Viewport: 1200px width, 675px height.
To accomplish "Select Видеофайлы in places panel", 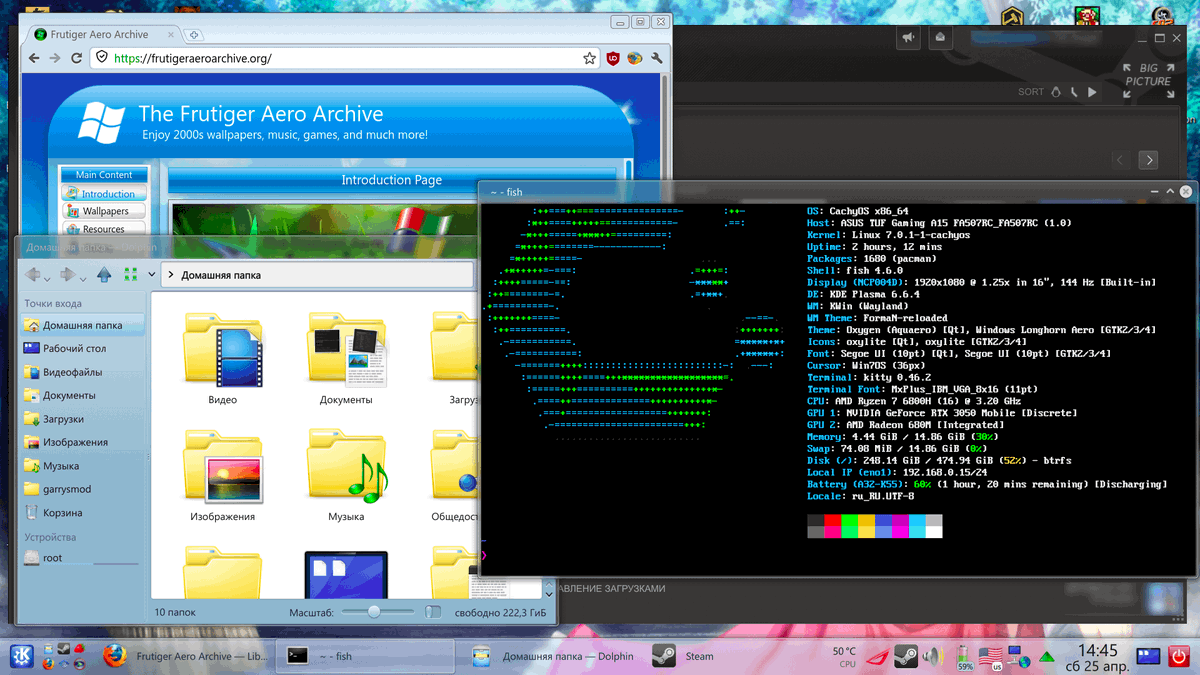I will (83, 372).
